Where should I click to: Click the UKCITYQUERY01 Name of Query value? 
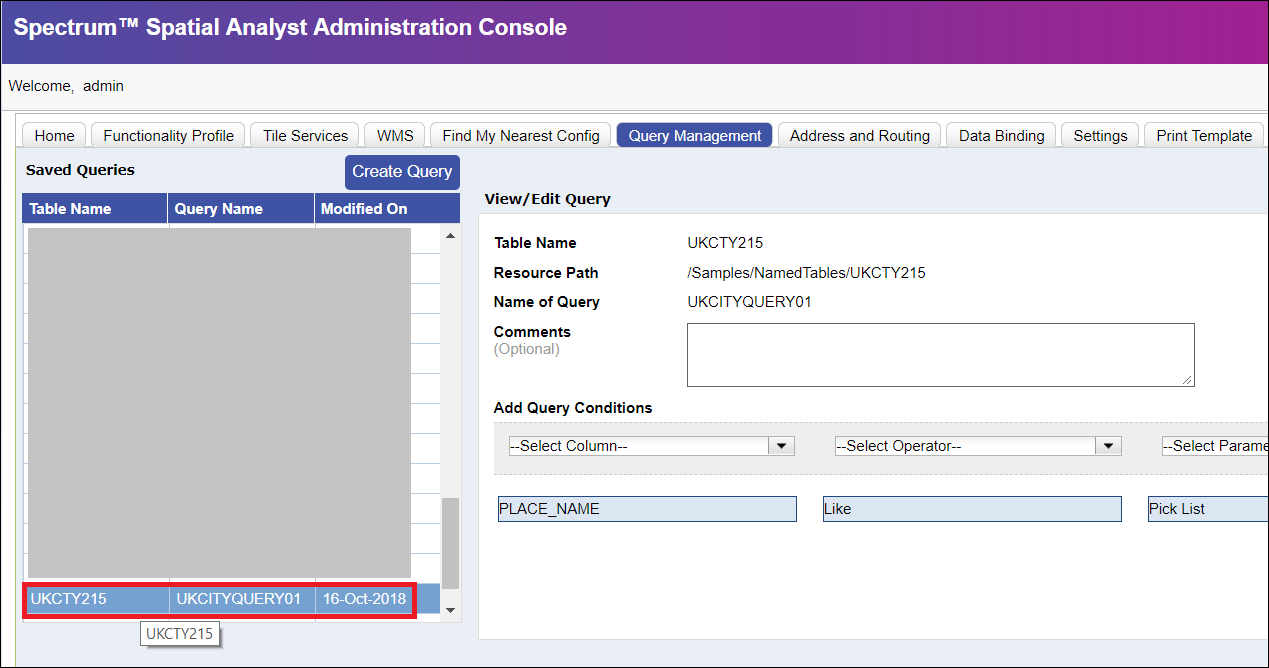click(749, 302)
